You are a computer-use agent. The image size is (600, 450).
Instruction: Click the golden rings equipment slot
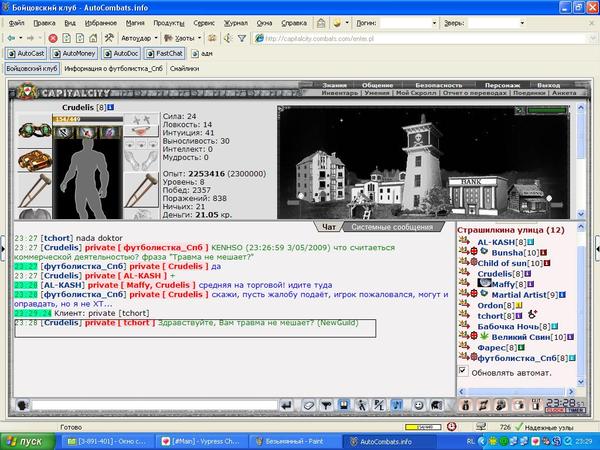click(x=34, y=160)
